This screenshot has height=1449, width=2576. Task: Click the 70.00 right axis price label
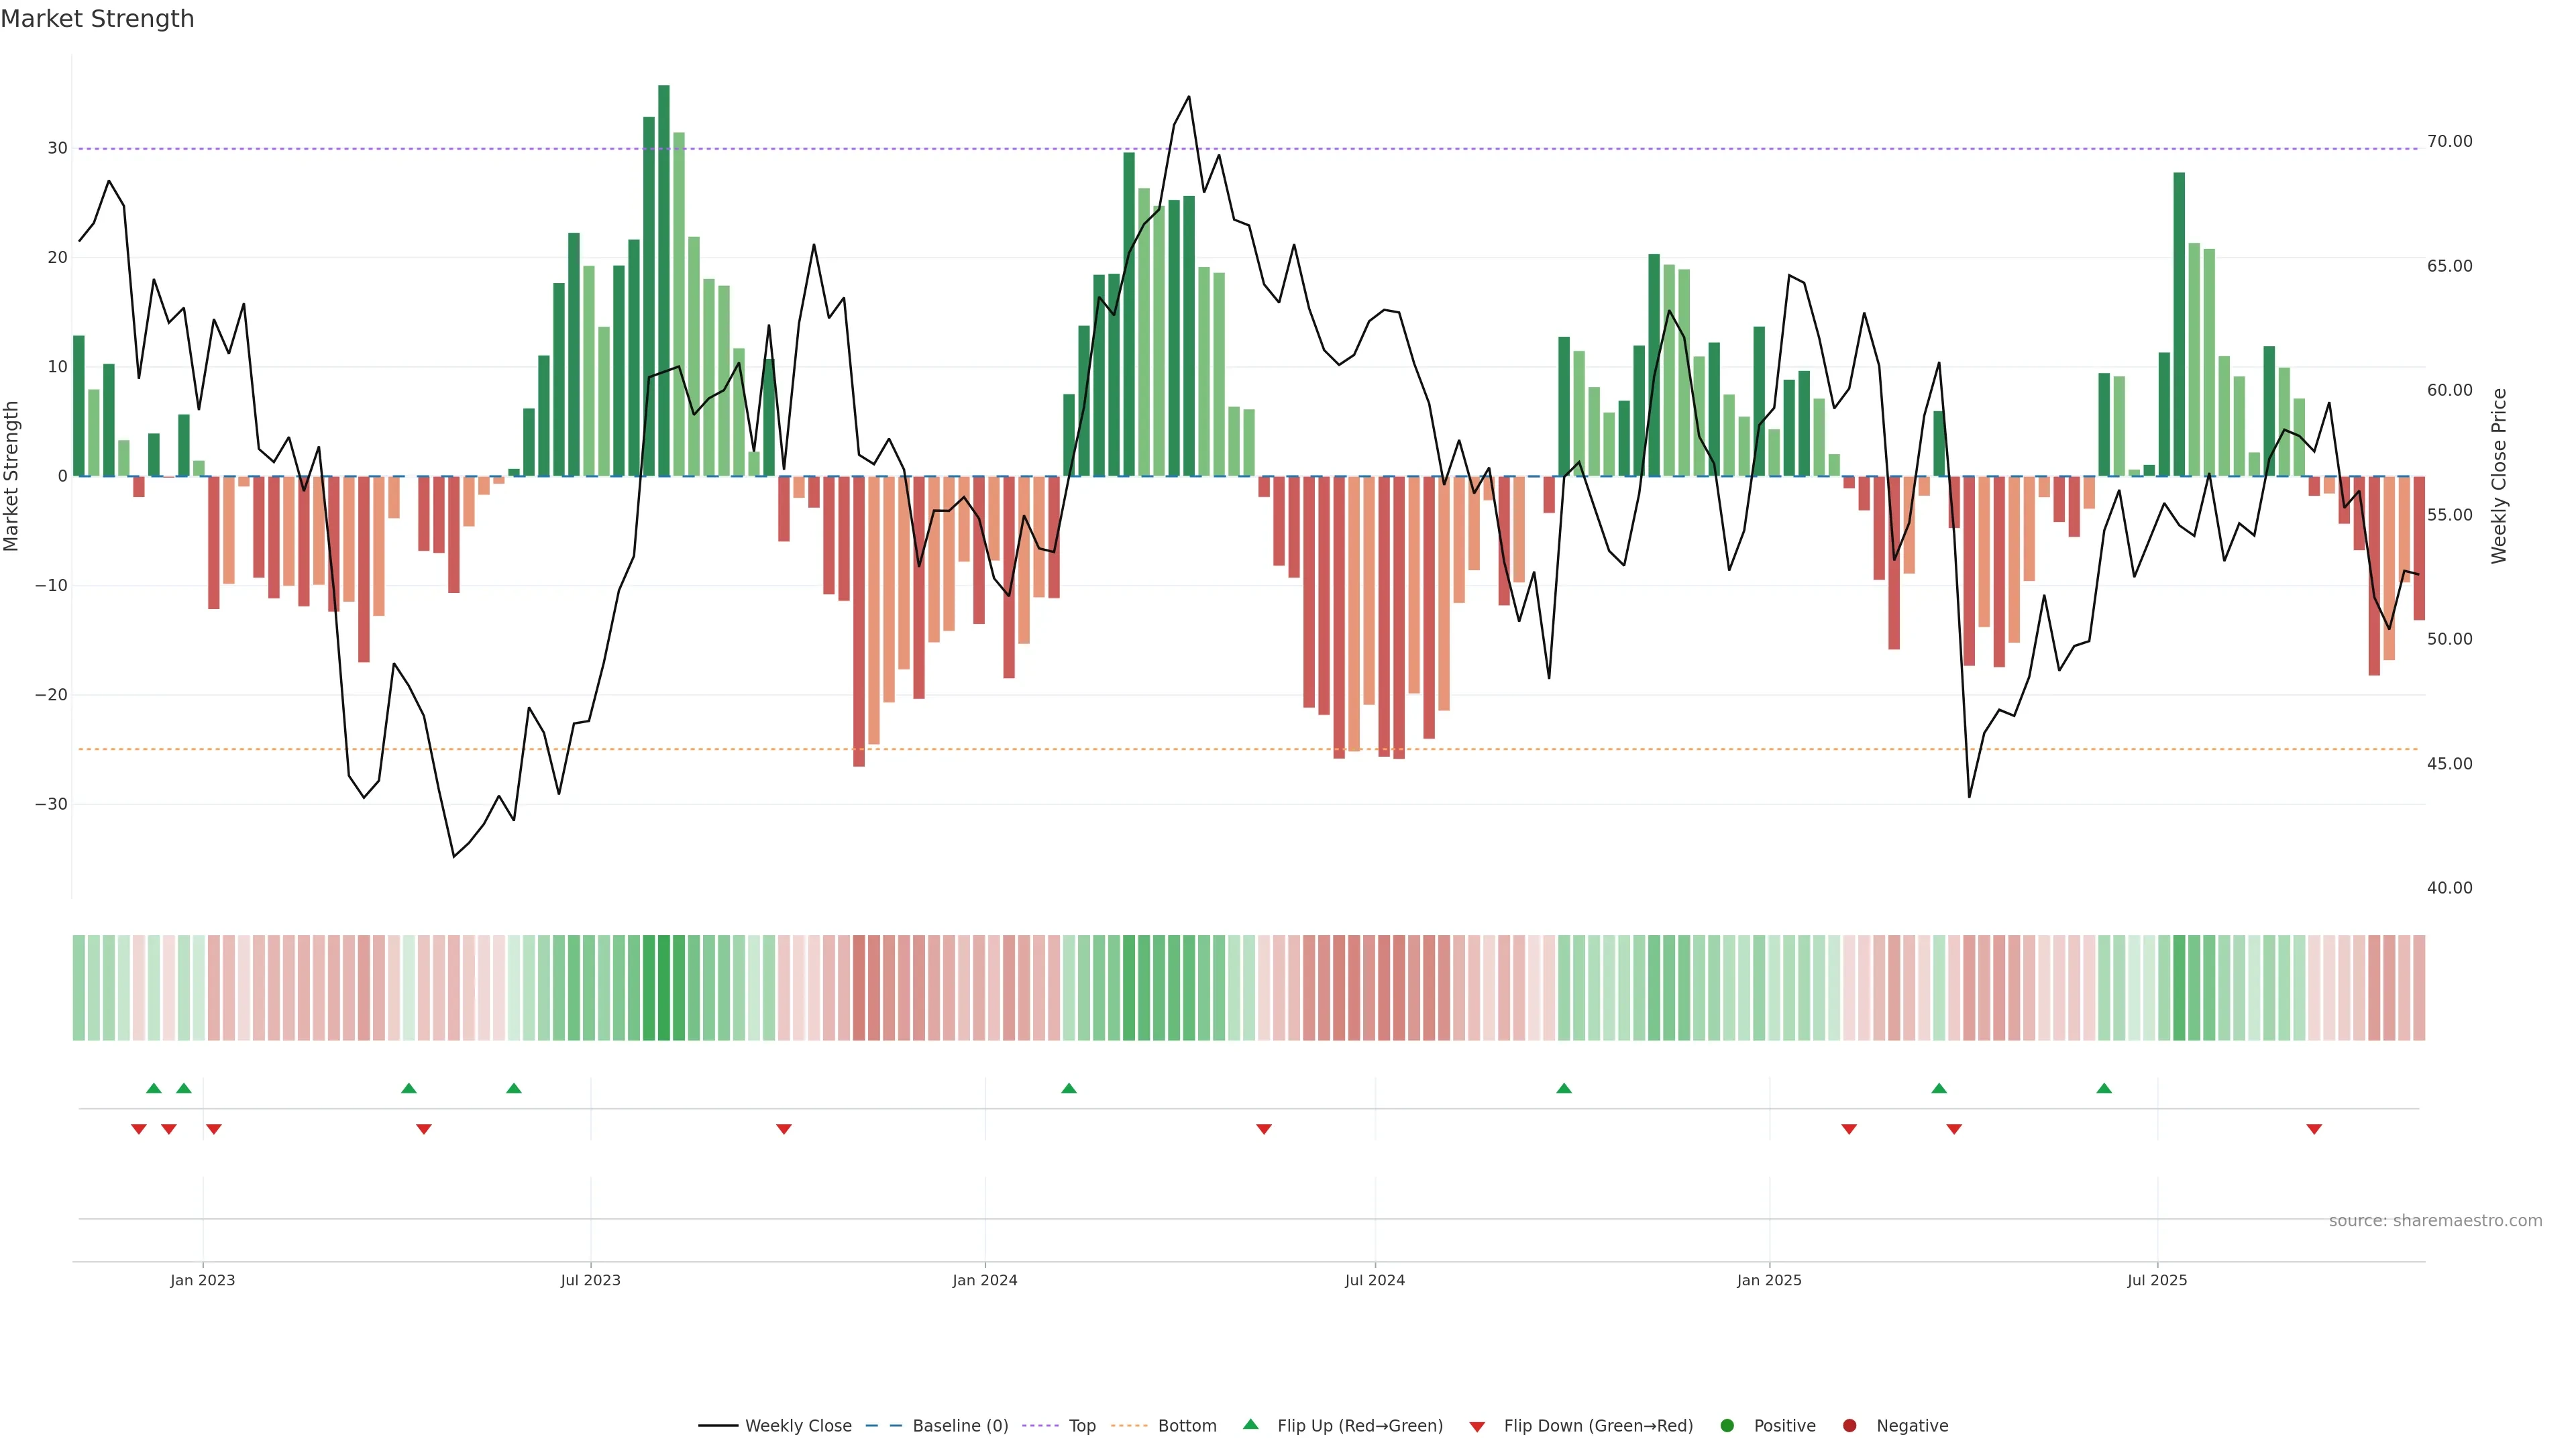coord(2449,141)
